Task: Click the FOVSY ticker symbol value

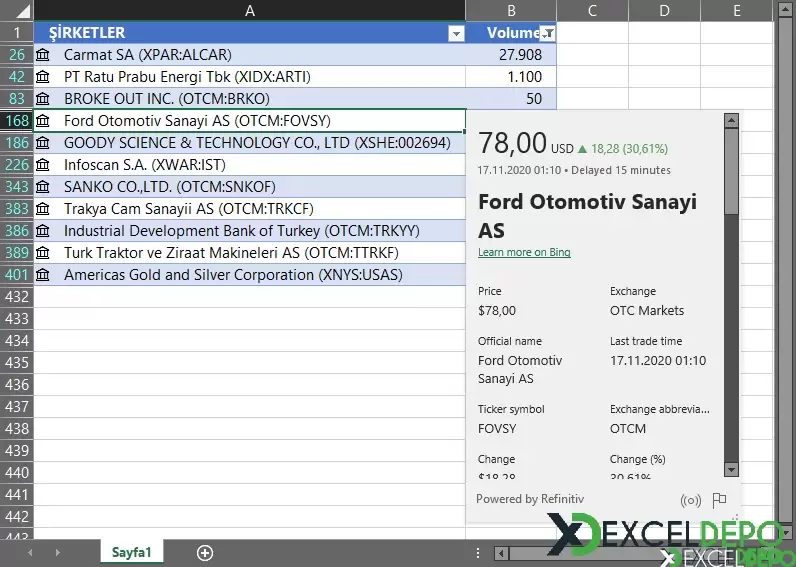Action: coord(497,429)
